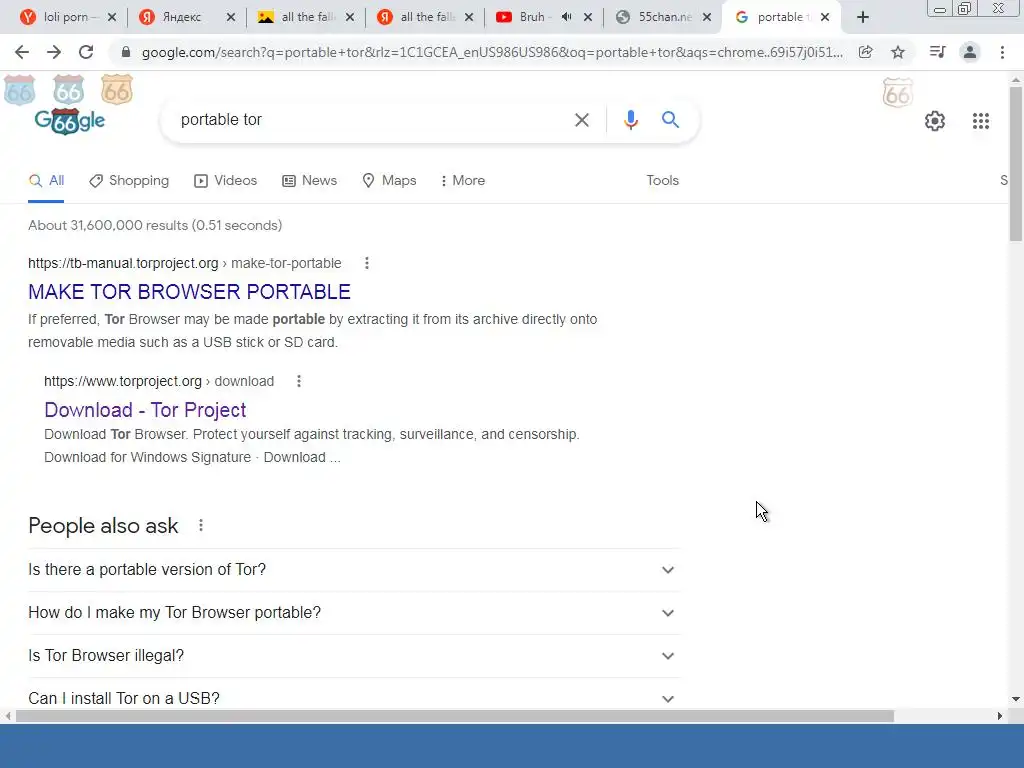Image resolution: width=1024 pixels, height=768 pixels.
Task: Click the Google Route 66 doodle logo
Action: point(69,121)
